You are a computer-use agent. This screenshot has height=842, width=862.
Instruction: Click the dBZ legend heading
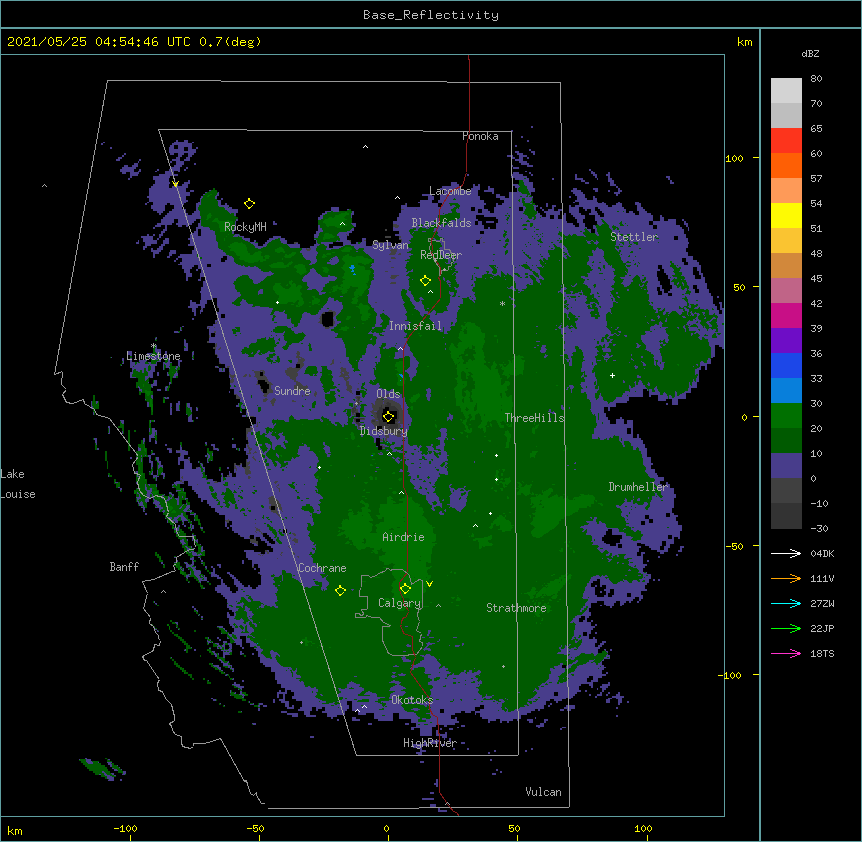810,53
